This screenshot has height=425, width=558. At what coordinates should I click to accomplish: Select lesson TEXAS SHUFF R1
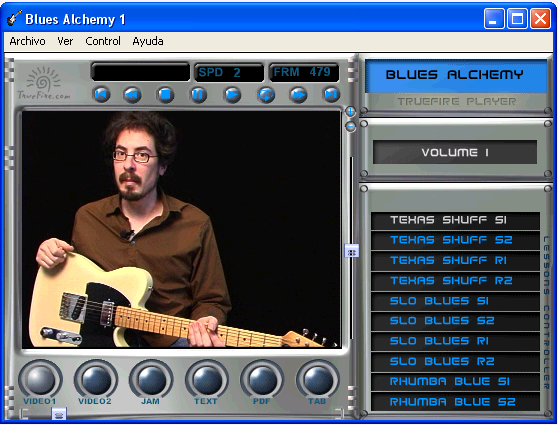pos(455,261)
